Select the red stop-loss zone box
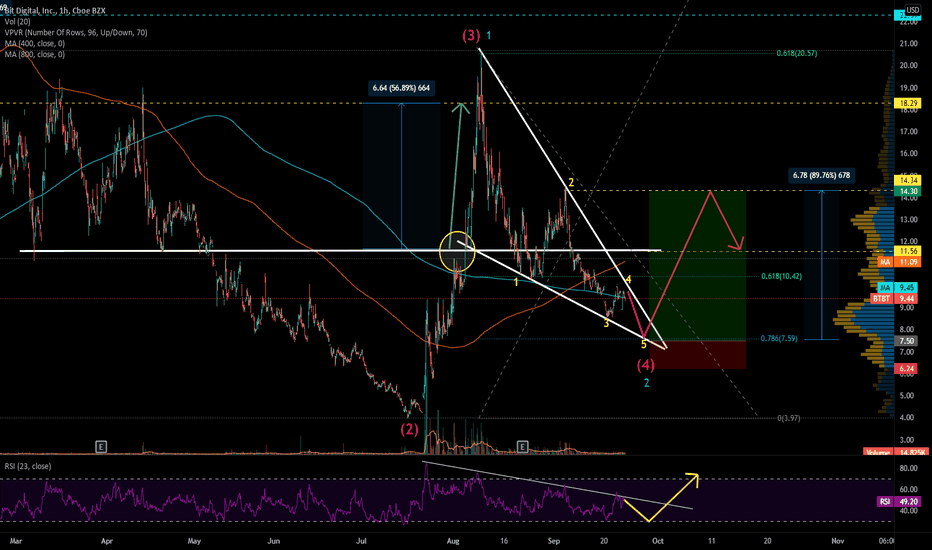932x550 pixels. 697,355
